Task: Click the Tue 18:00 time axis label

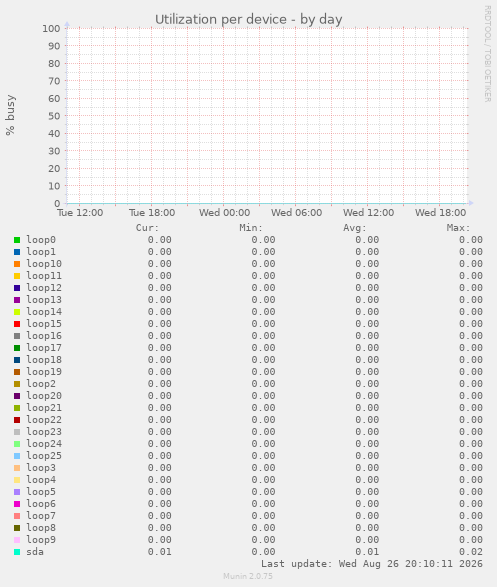Action: click(152, 213)
